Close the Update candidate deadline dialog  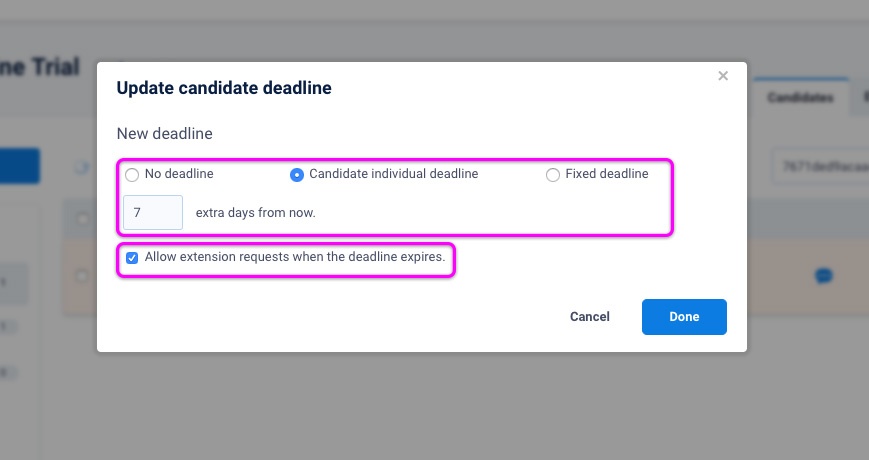[723, 76]
